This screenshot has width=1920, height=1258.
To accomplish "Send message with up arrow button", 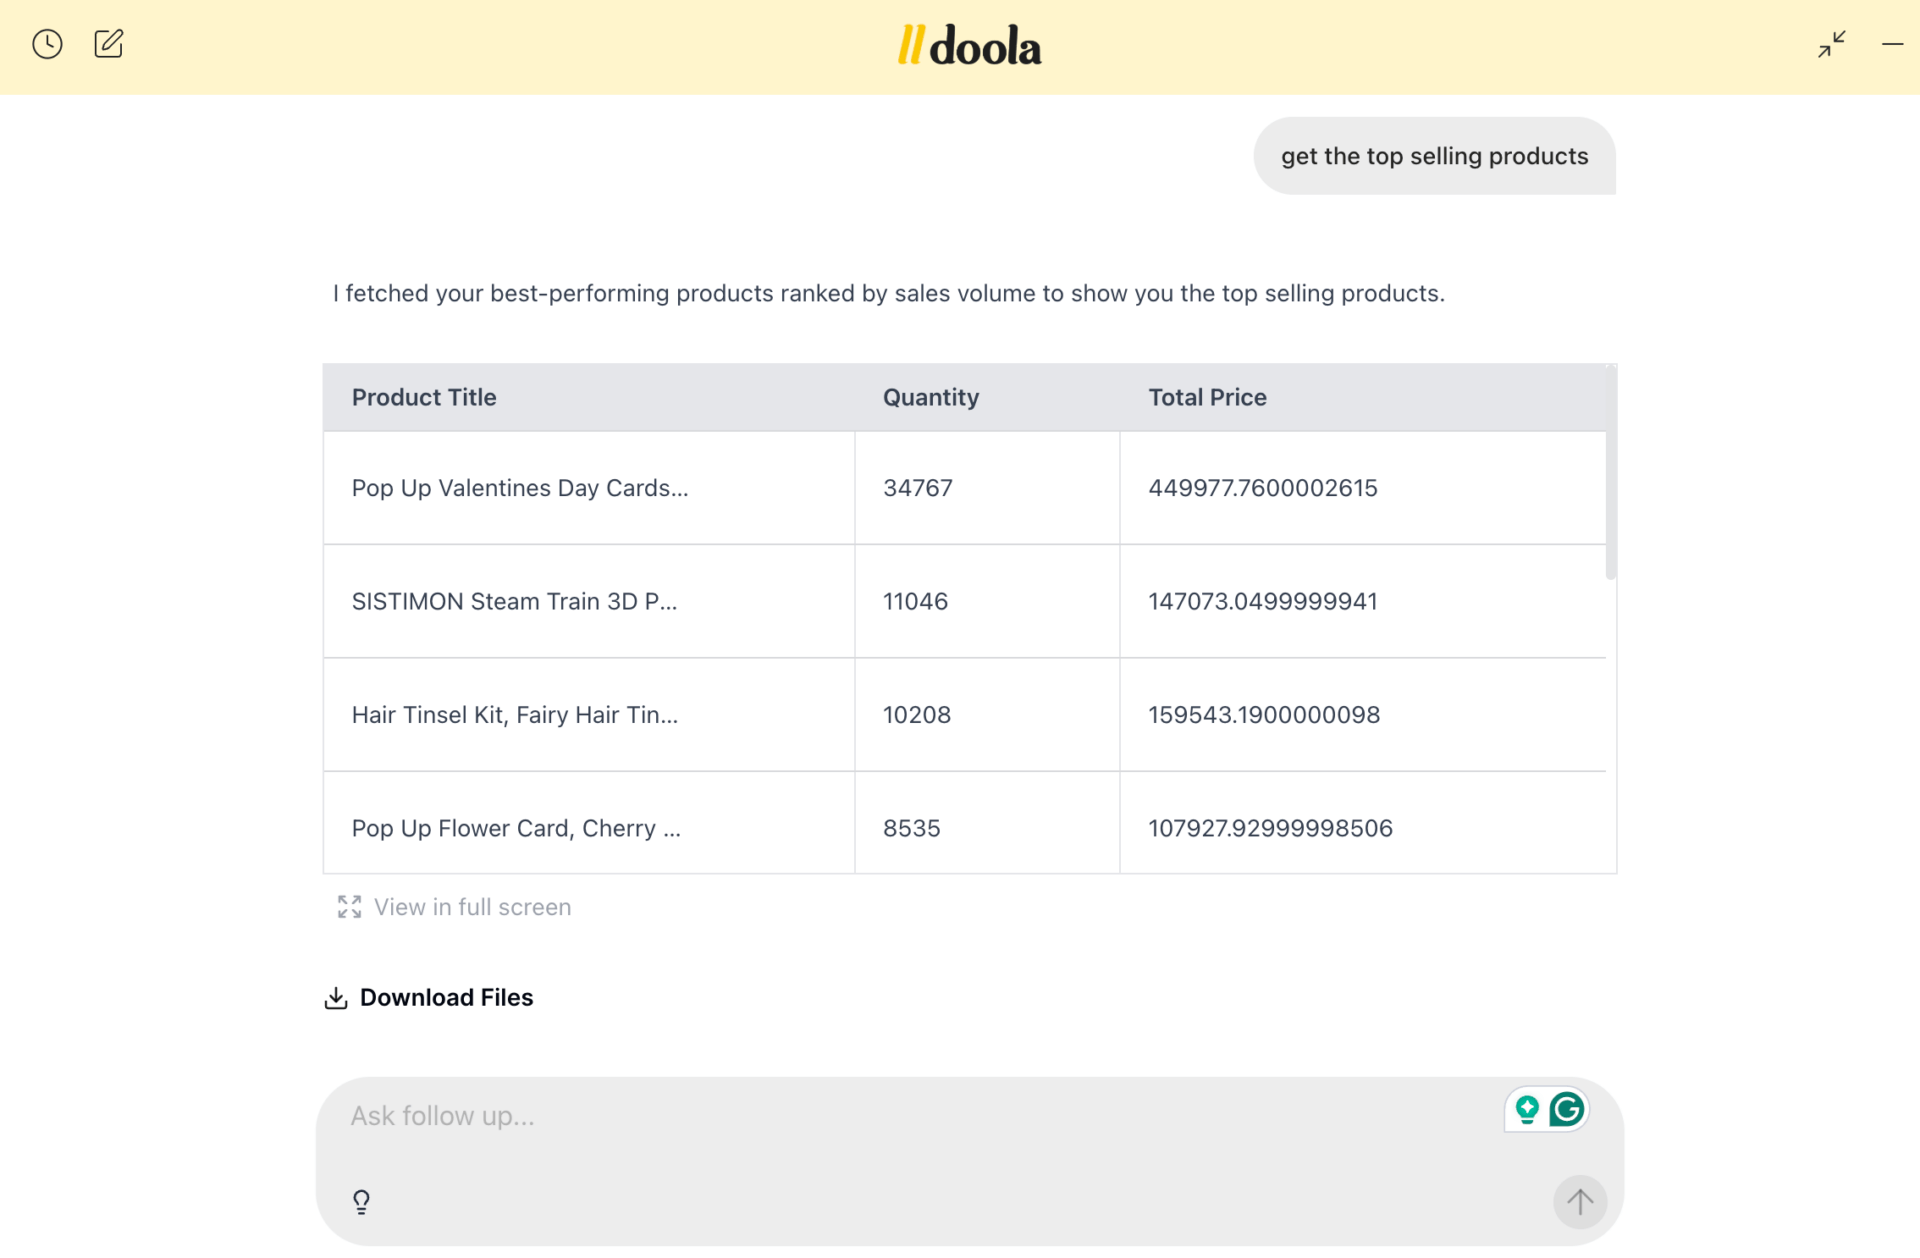I will click(x=1579, y=1201).
